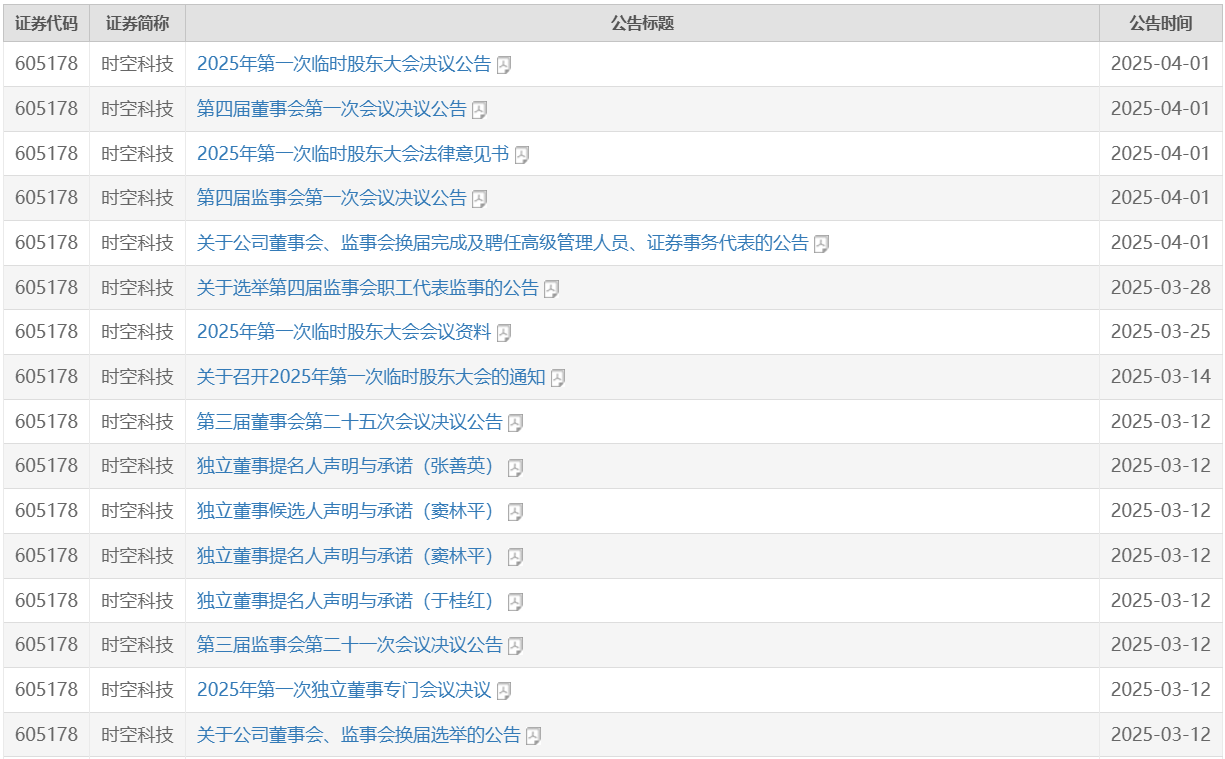The image size is (1225, 759).
Task: Open PDF icon after 2025年第一次独立董事专门会议决议
Action: click(x=504, y=691)
